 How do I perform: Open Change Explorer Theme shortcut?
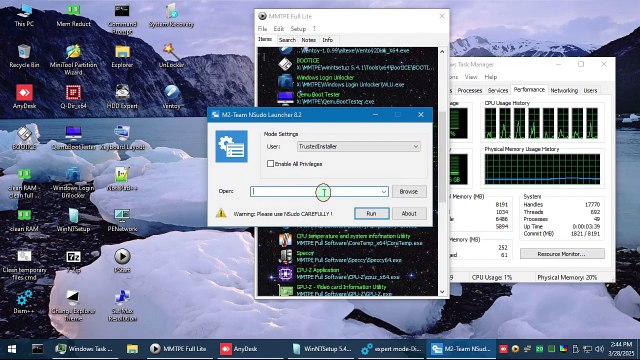[x=73, y=306]
